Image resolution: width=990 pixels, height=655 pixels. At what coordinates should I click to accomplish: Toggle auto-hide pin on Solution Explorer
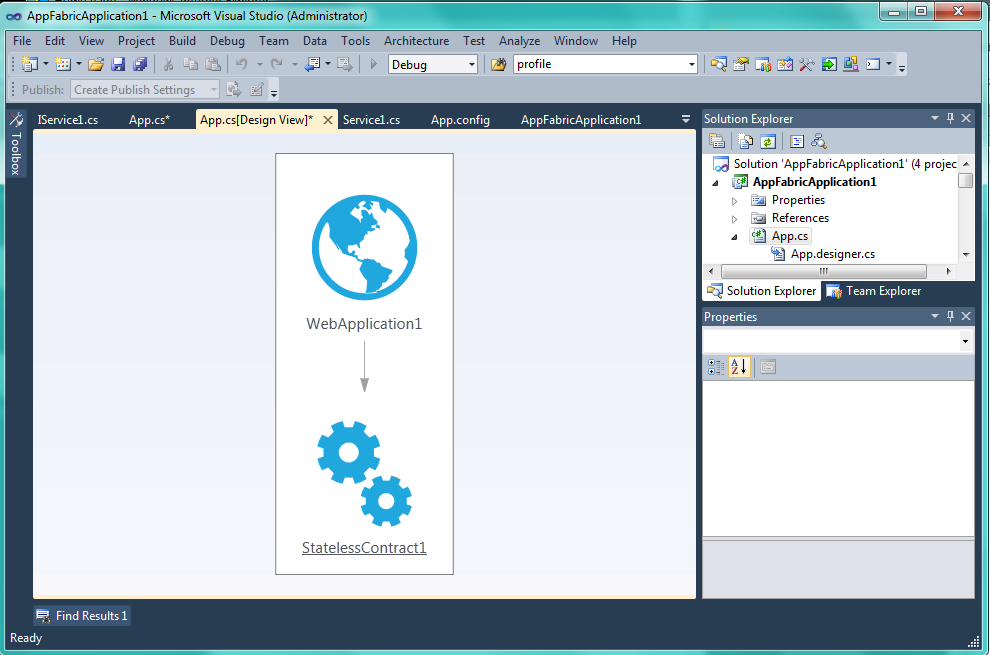click(950, 118)
